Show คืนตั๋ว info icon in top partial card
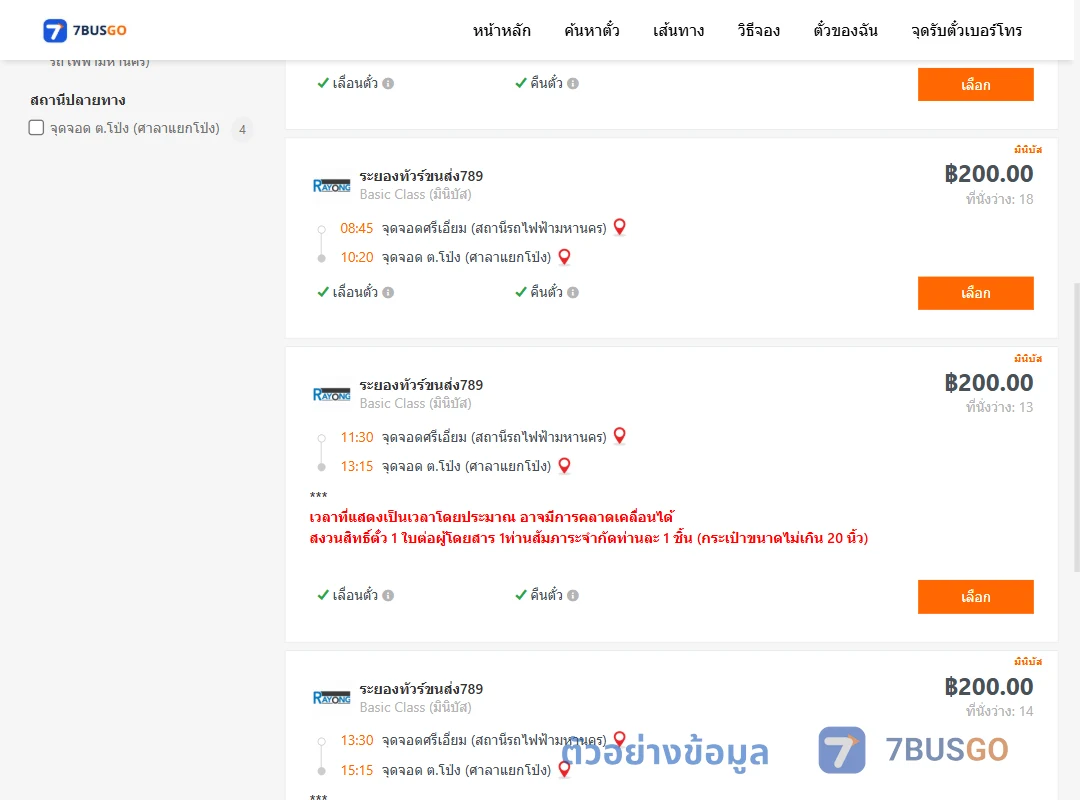 (573, 83)
